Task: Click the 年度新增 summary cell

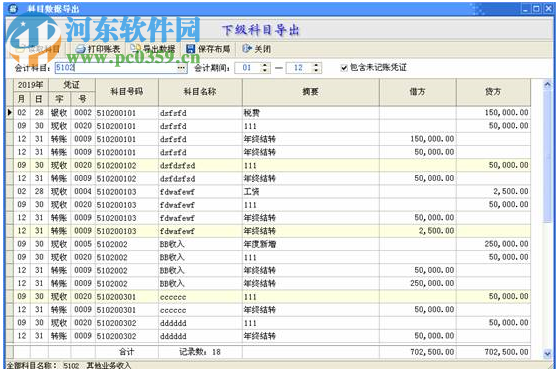Action: 310,244
